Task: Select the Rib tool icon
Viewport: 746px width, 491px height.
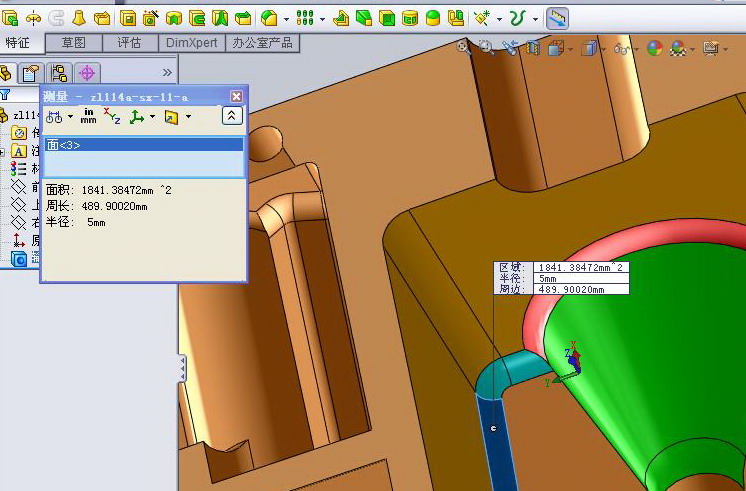Action: [341, 19]
